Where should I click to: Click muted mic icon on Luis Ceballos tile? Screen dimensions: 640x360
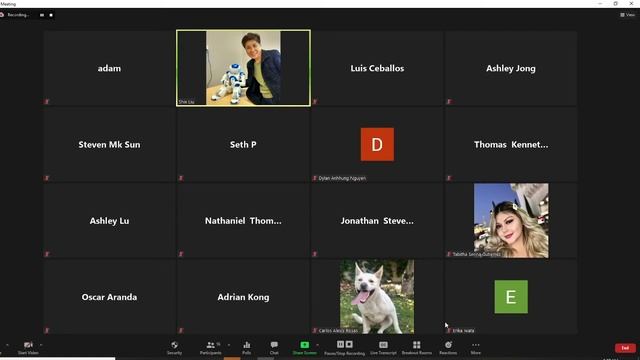[x=315, y=102]
